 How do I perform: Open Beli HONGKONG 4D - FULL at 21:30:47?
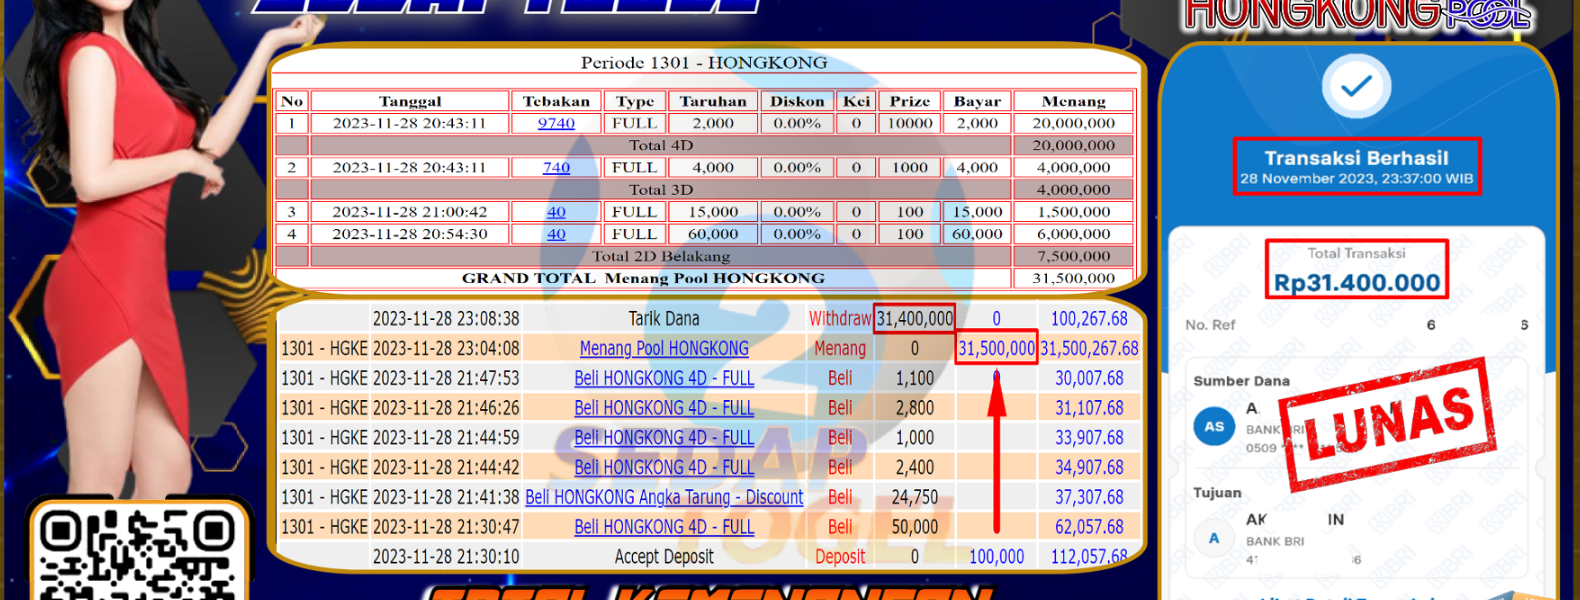[664, 526]
